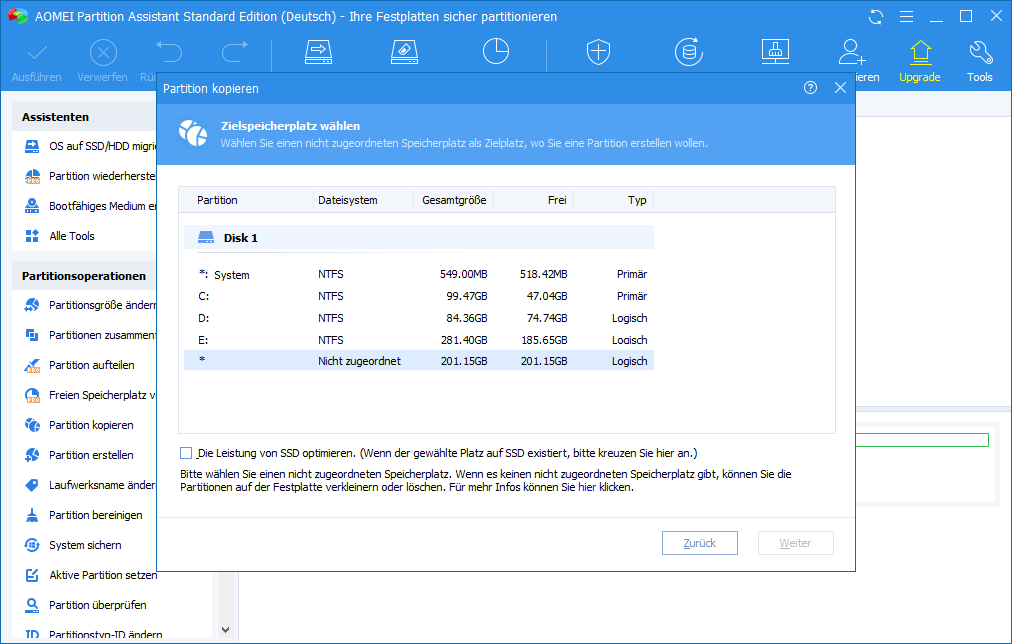This screenshot has height=644, width=1012.
Task: Click the Zurück button
Action: point(700,543)
